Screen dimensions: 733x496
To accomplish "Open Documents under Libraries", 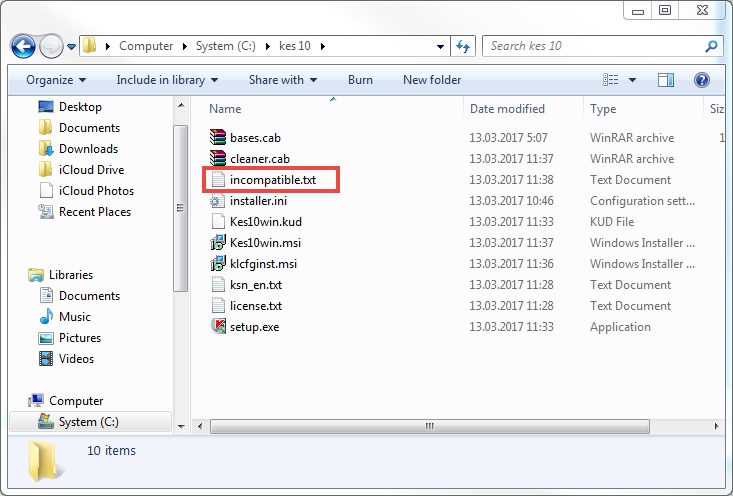I will coord(79,295).
